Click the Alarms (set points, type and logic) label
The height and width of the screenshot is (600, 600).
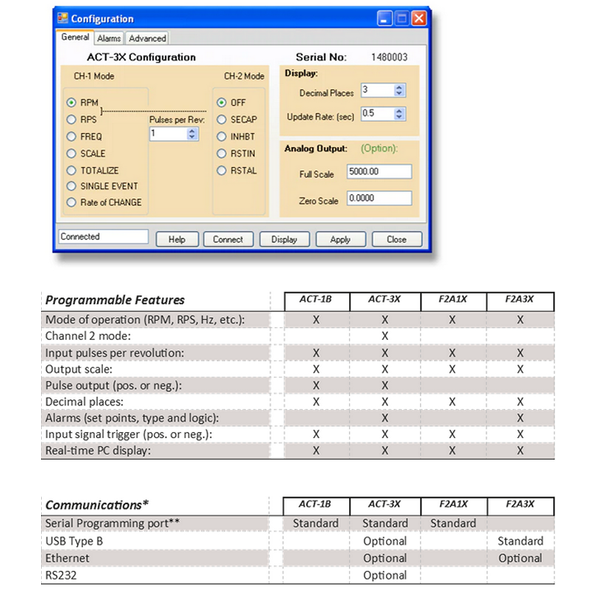(x=132, y=418)
